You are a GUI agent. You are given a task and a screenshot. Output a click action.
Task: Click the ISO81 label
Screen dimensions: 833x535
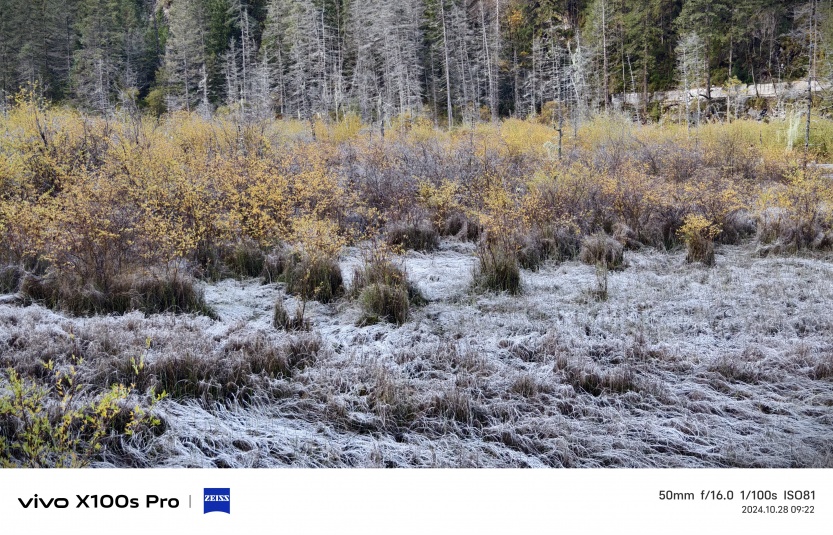point(799,495)
